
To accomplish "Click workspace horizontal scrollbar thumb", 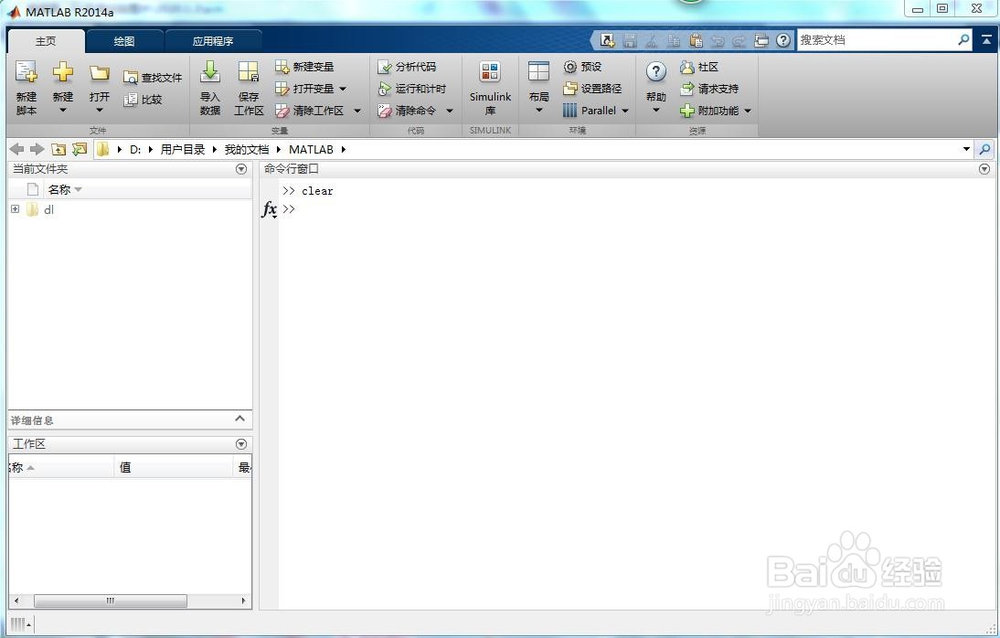I will 110,601.
